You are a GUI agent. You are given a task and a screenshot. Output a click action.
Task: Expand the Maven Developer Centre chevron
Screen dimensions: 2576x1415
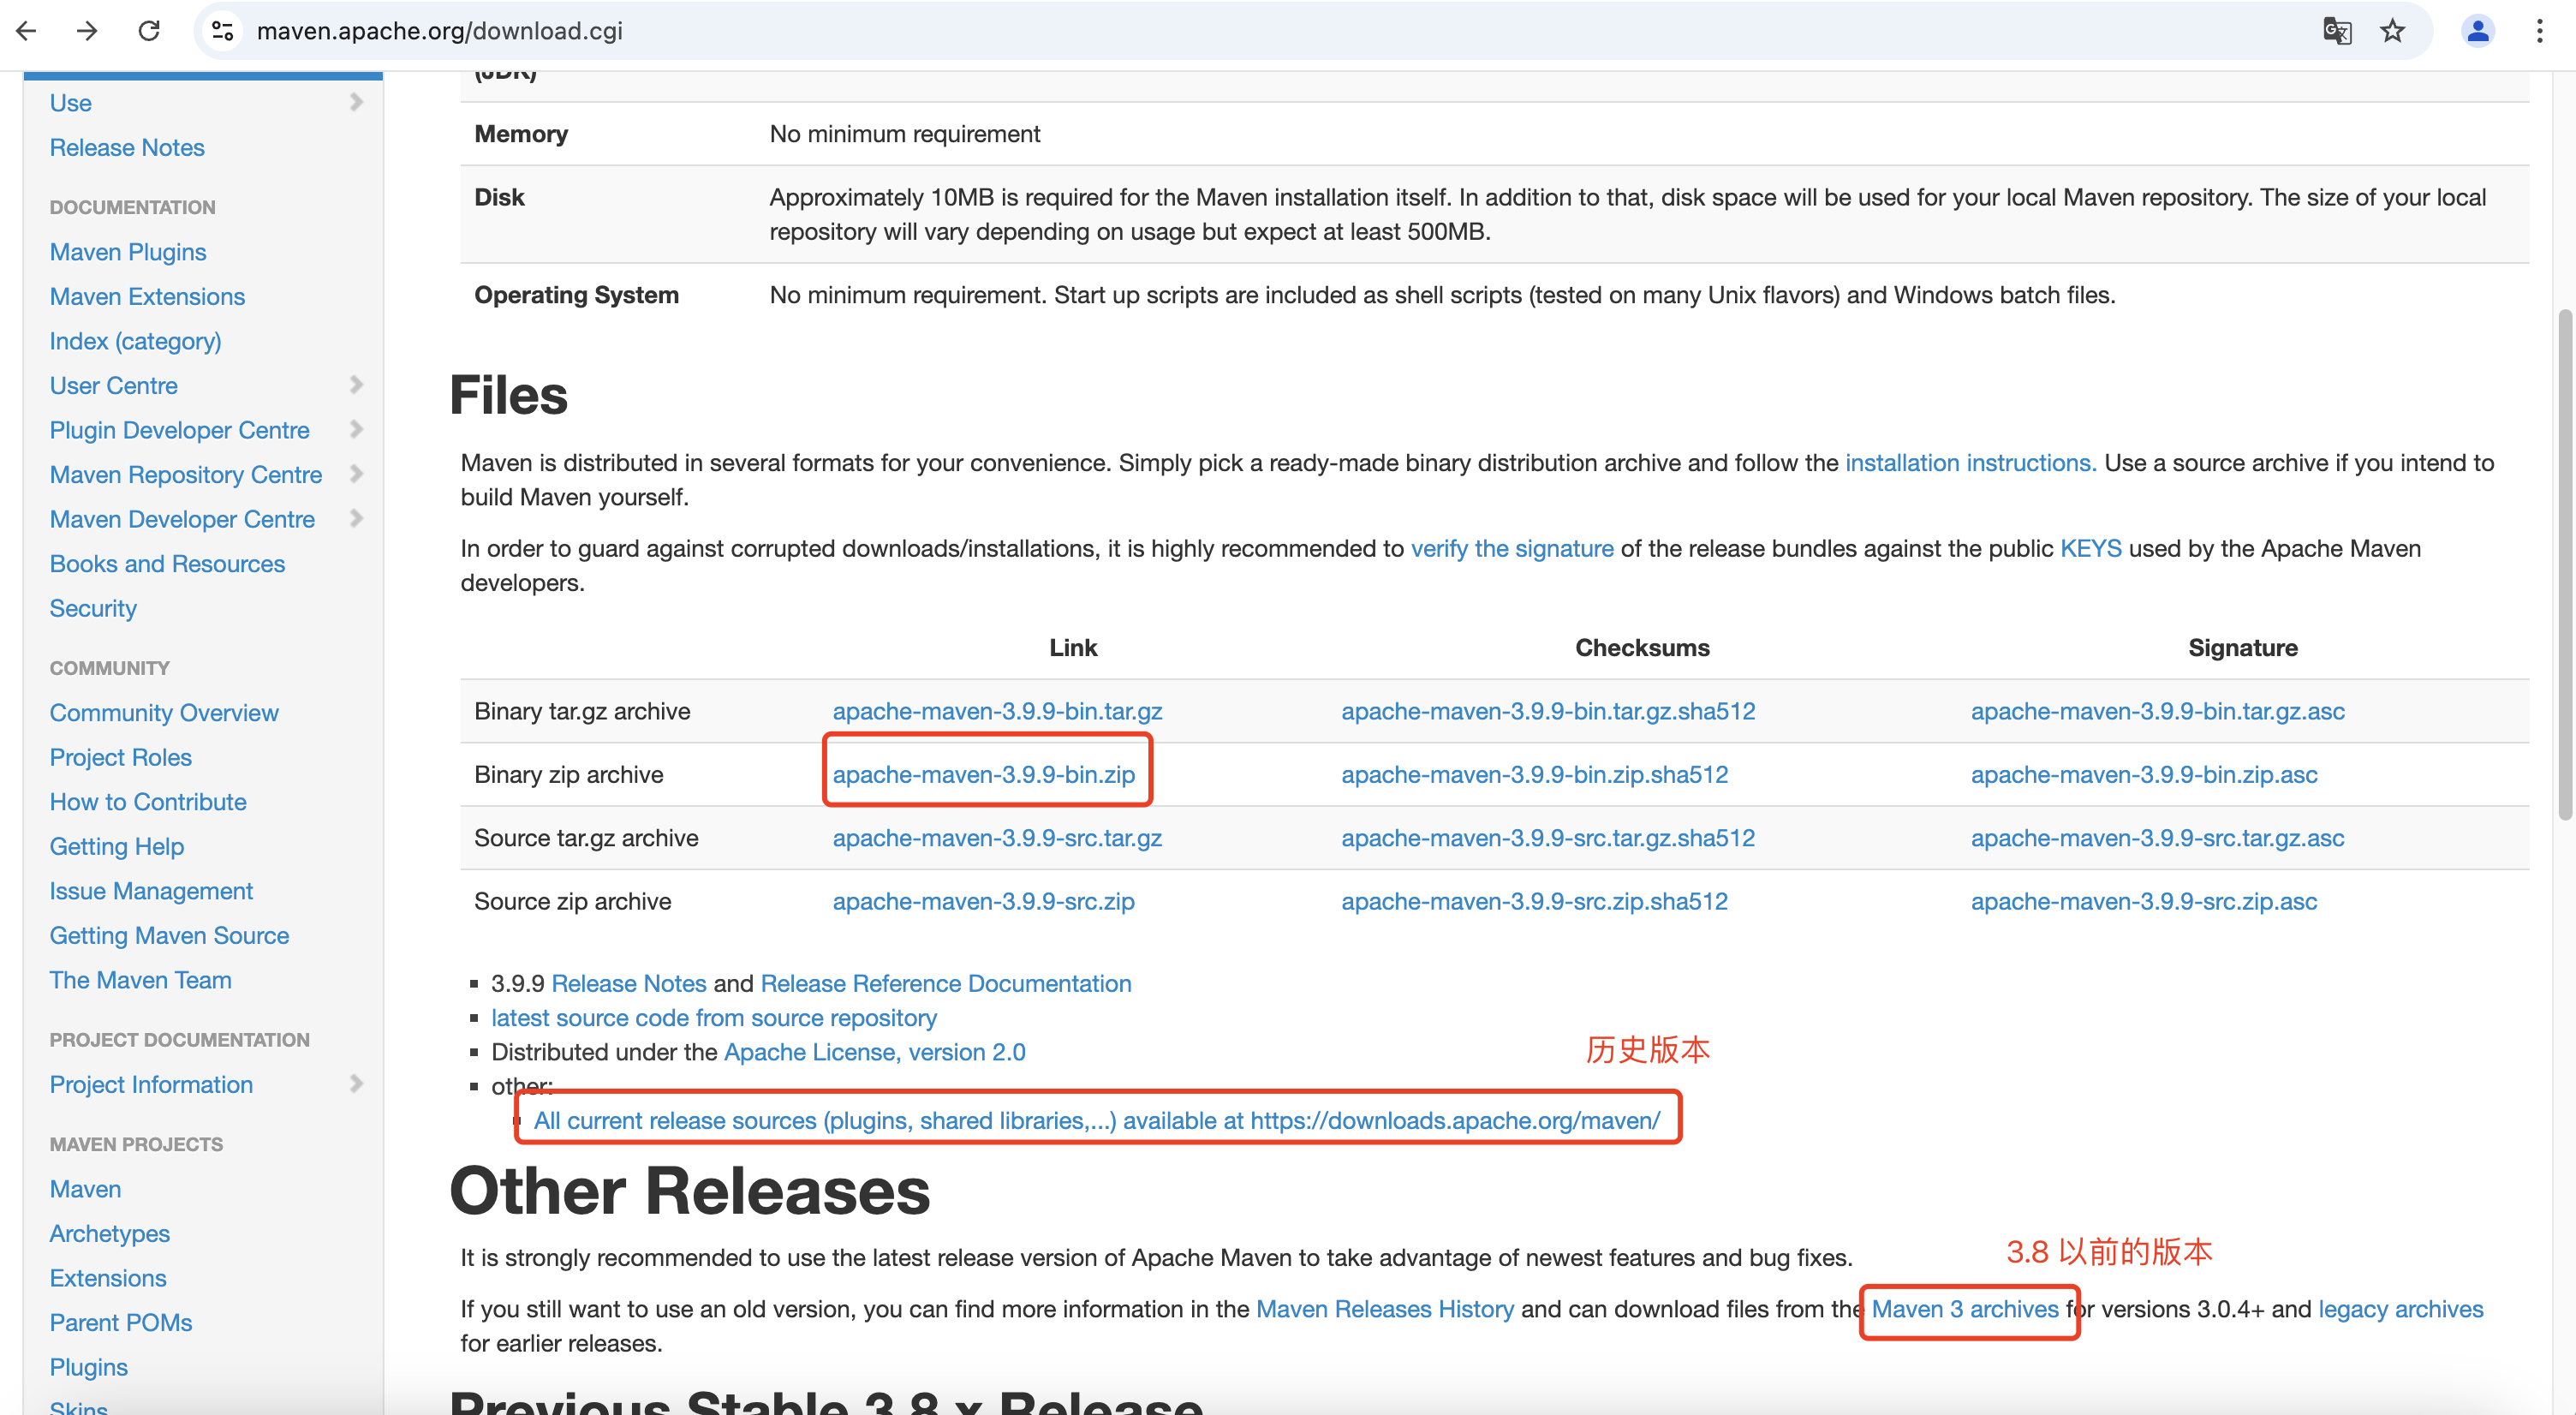pyautogui.click(x=356, y=518)
